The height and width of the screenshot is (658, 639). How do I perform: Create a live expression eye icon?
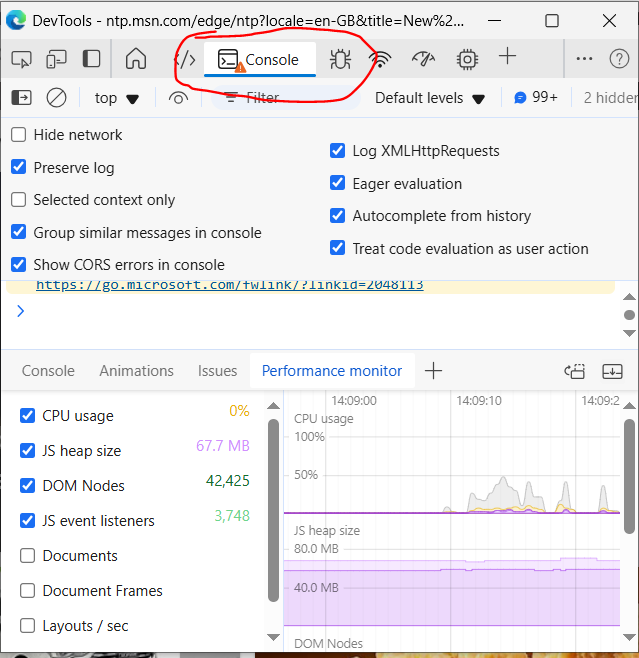coord(178,98)
